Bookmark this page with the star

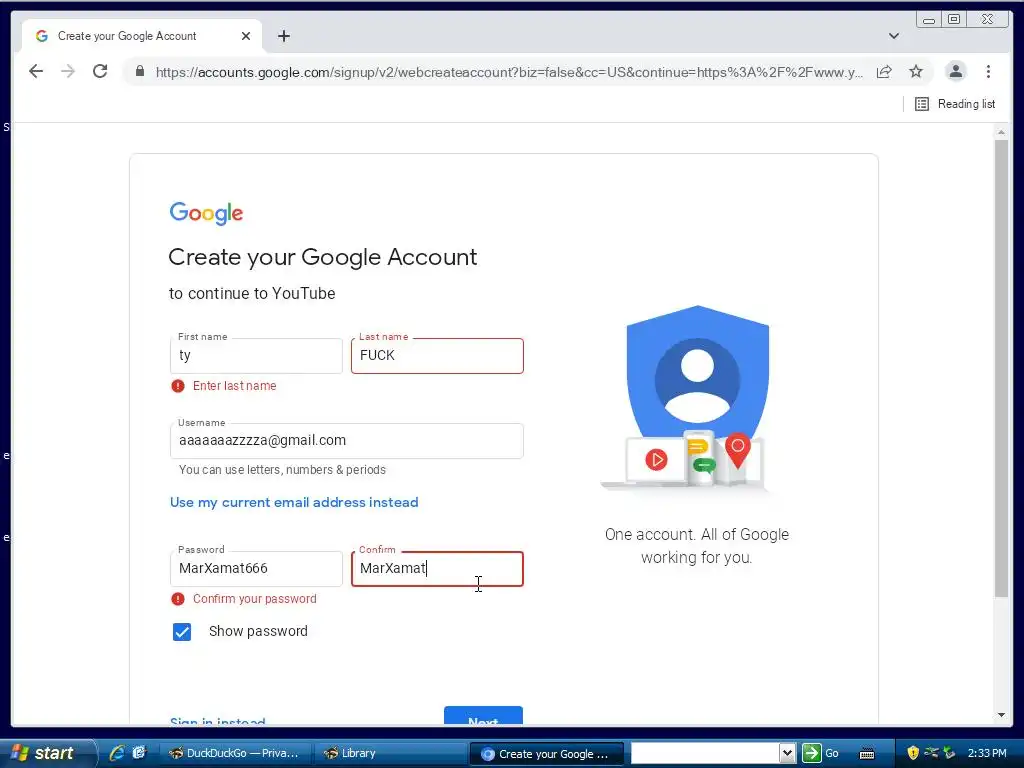[916, 71]
